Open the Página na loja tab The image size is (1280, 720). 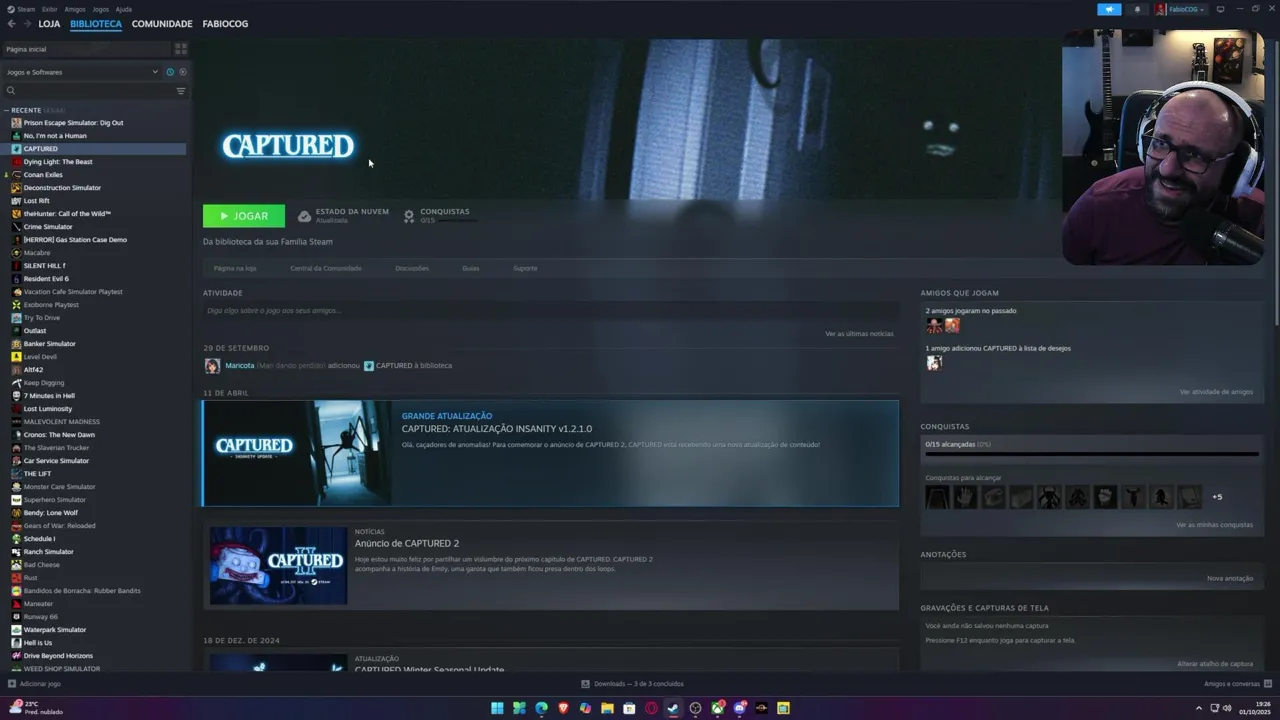[x=235, y=268]
